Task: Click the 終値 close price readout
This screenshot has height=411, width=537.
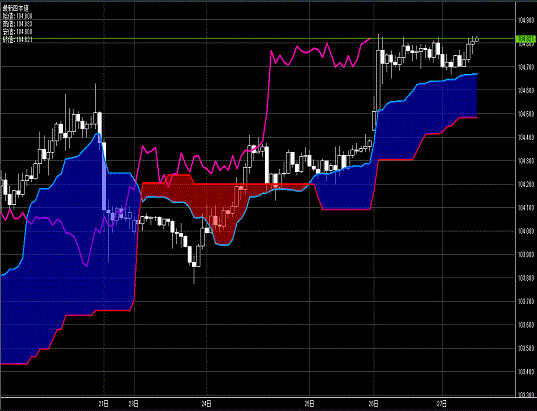Action: click(x=17, y=40)
